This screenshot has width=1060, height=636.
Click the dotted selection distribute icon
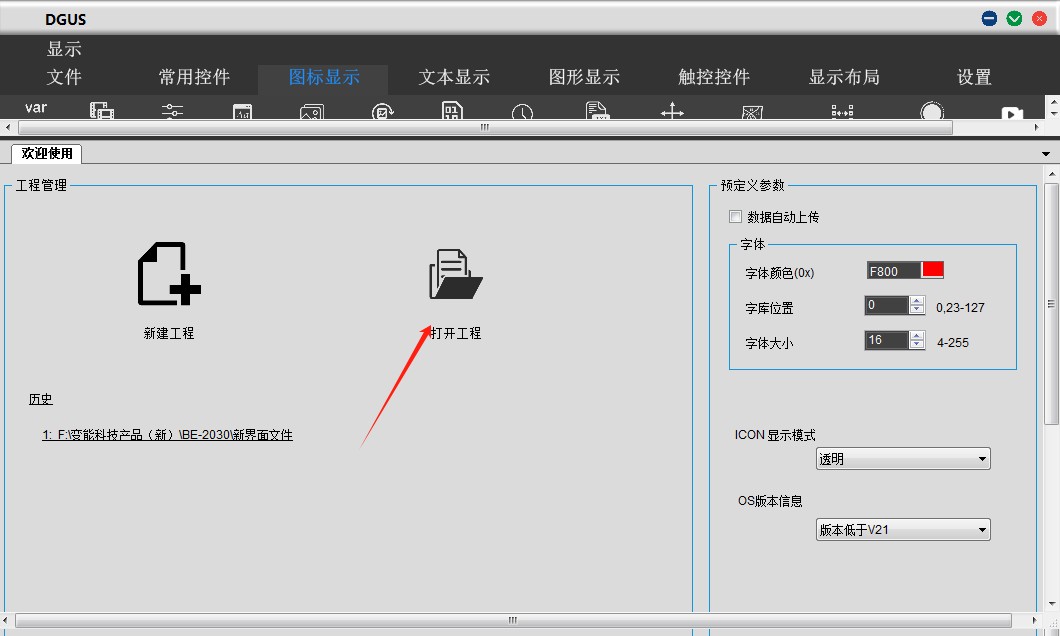coord(842,111)
